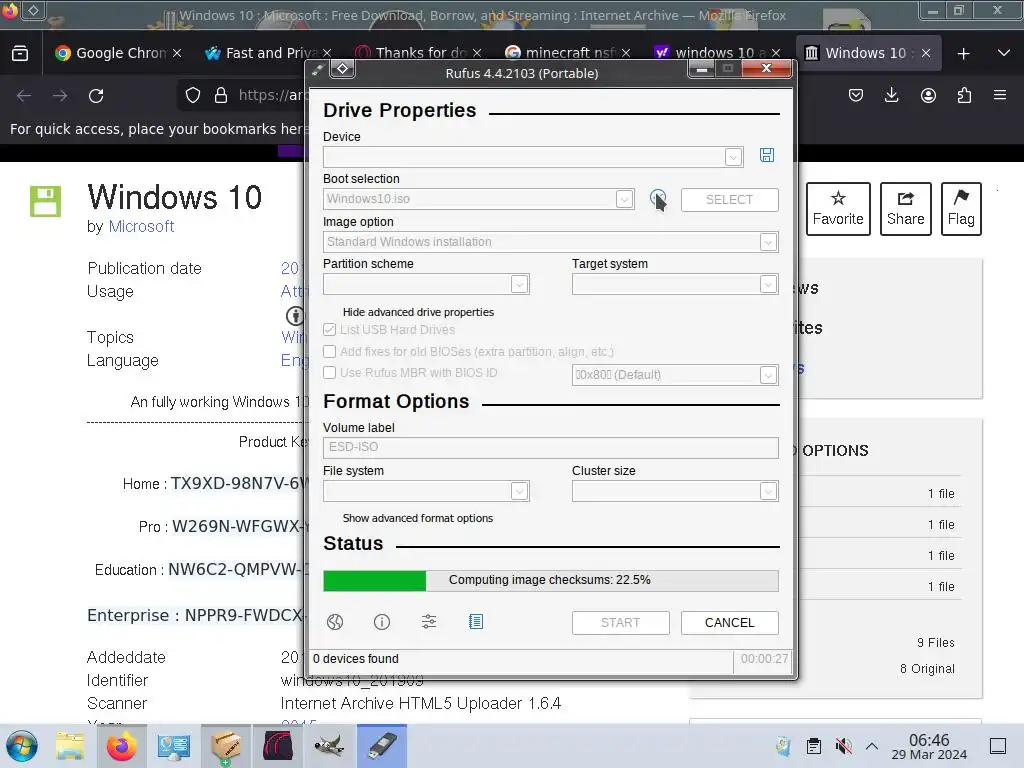1024x768 pixels.
Task: Click the Volume label field ESD-ISO
Action: pos(551,447)
